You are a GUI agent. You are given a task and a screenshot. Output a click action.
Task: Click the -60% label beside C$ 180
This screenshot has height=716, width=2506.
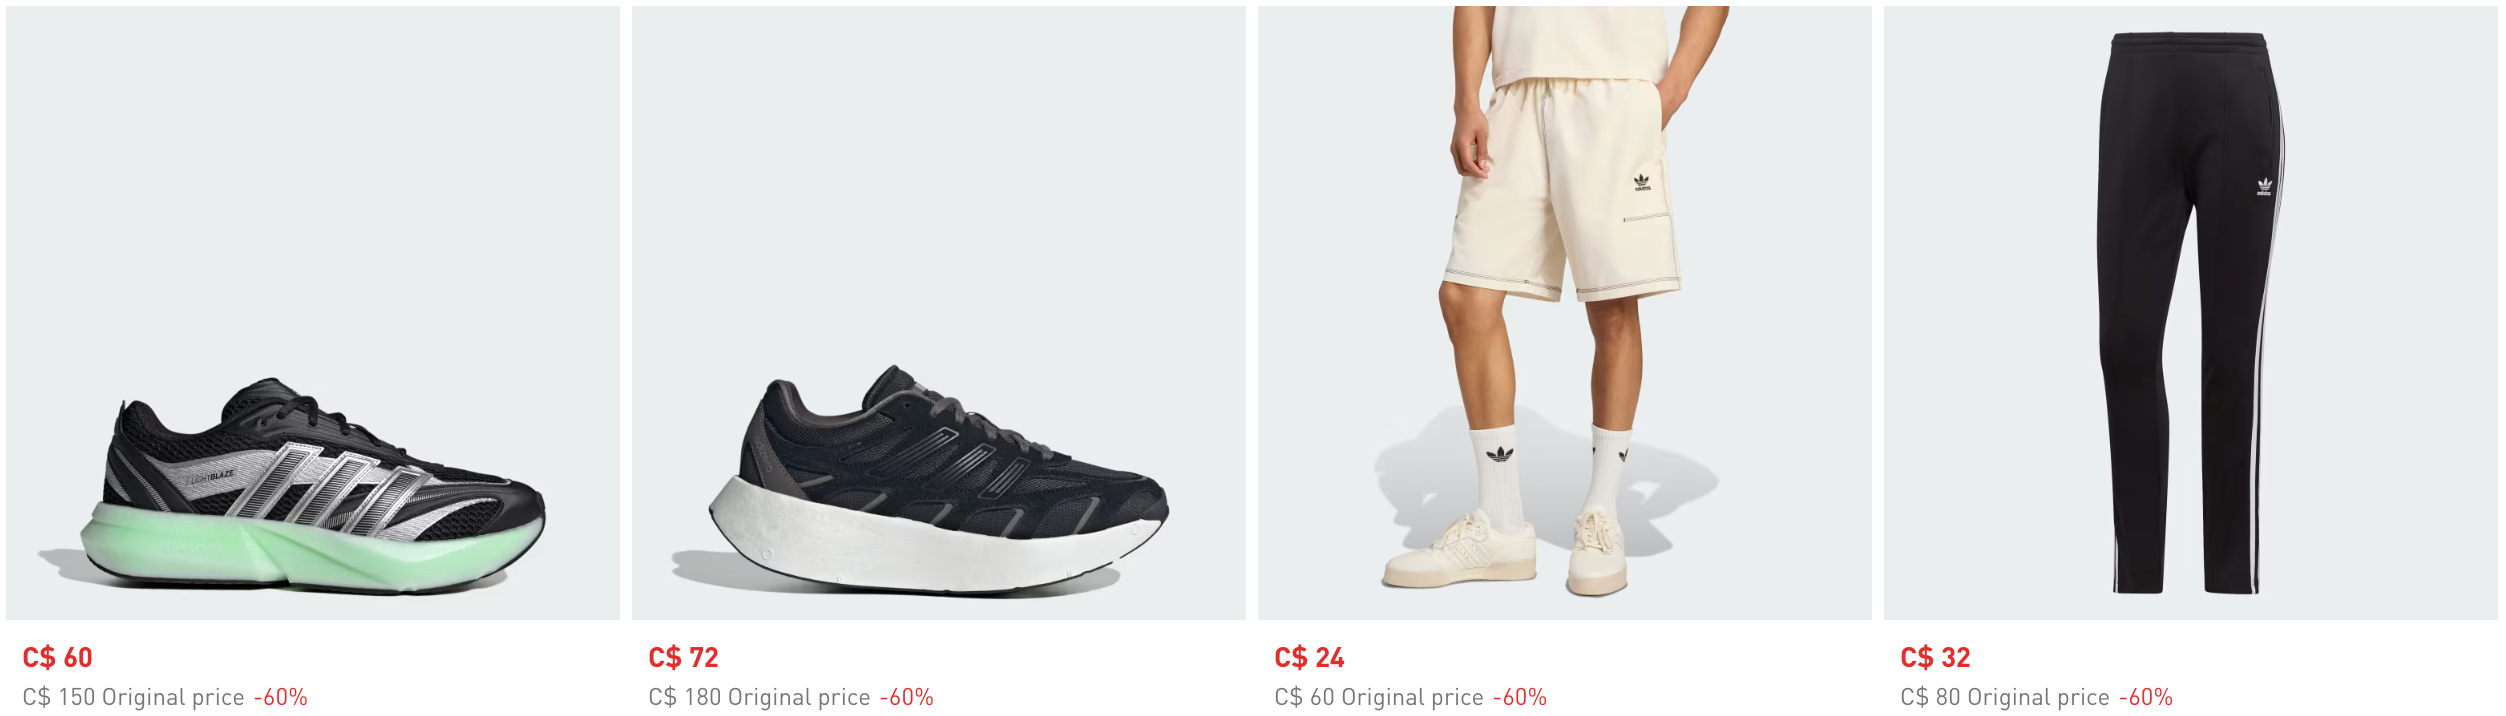click(907, 697)
